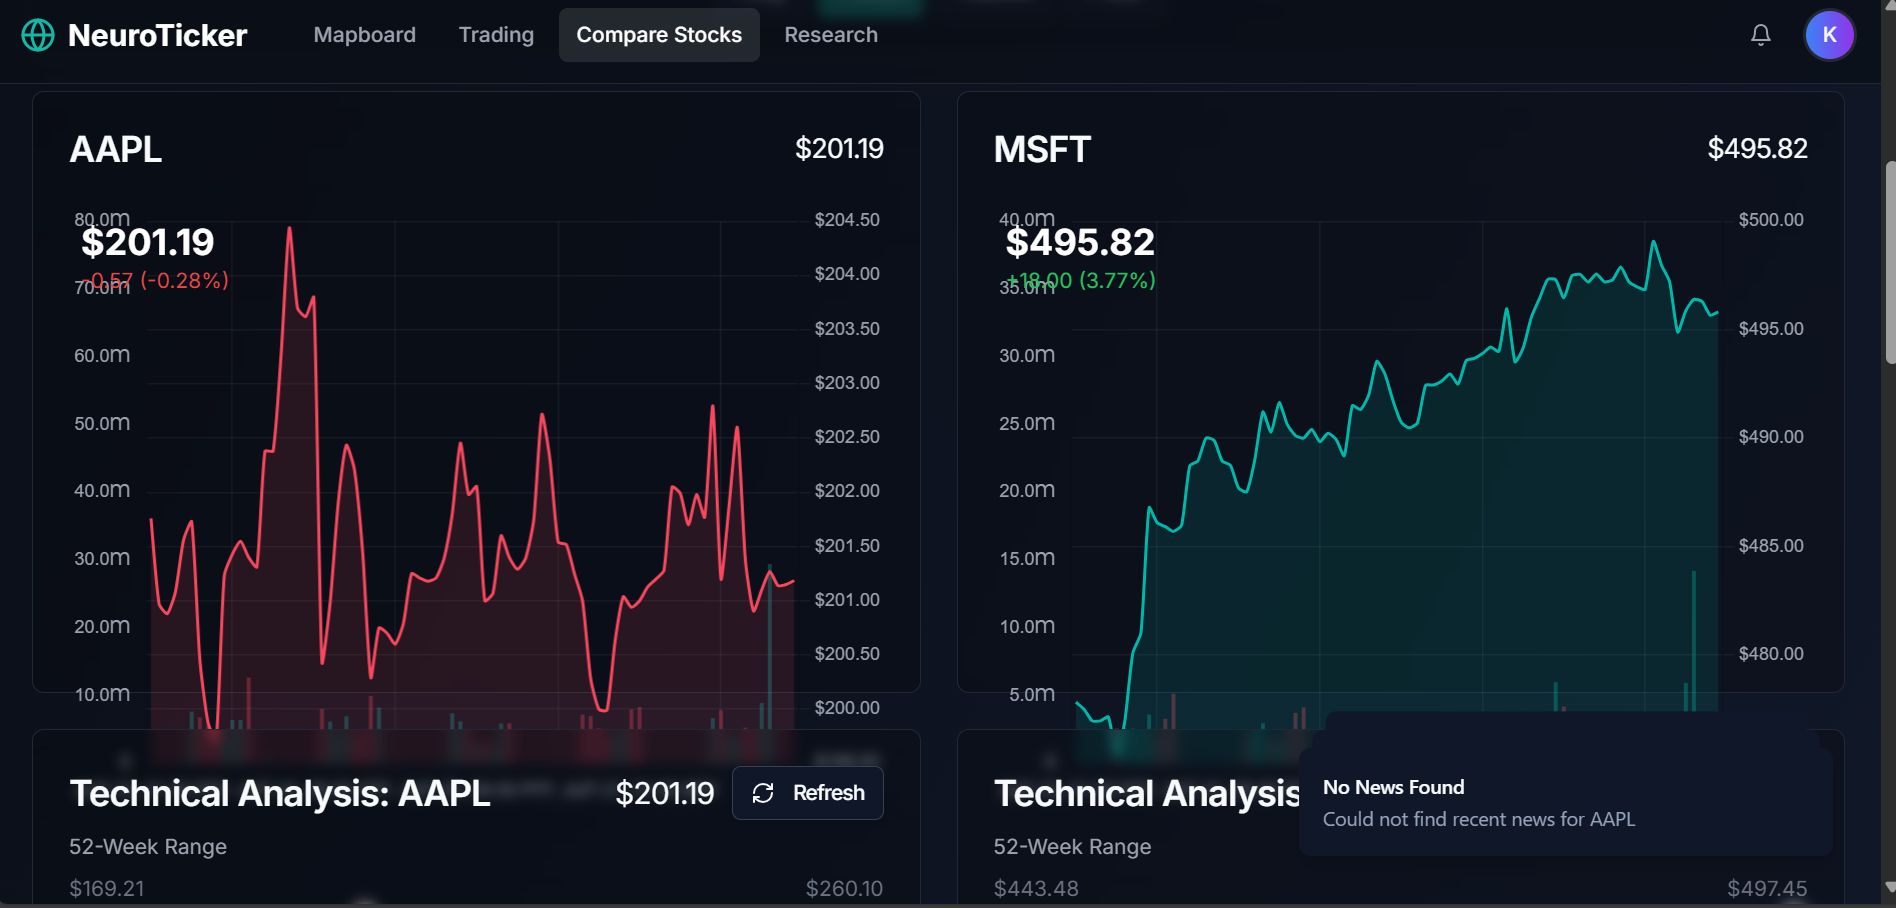
Task: Click the $169.21 52-week low value
Action: (107, 888)
